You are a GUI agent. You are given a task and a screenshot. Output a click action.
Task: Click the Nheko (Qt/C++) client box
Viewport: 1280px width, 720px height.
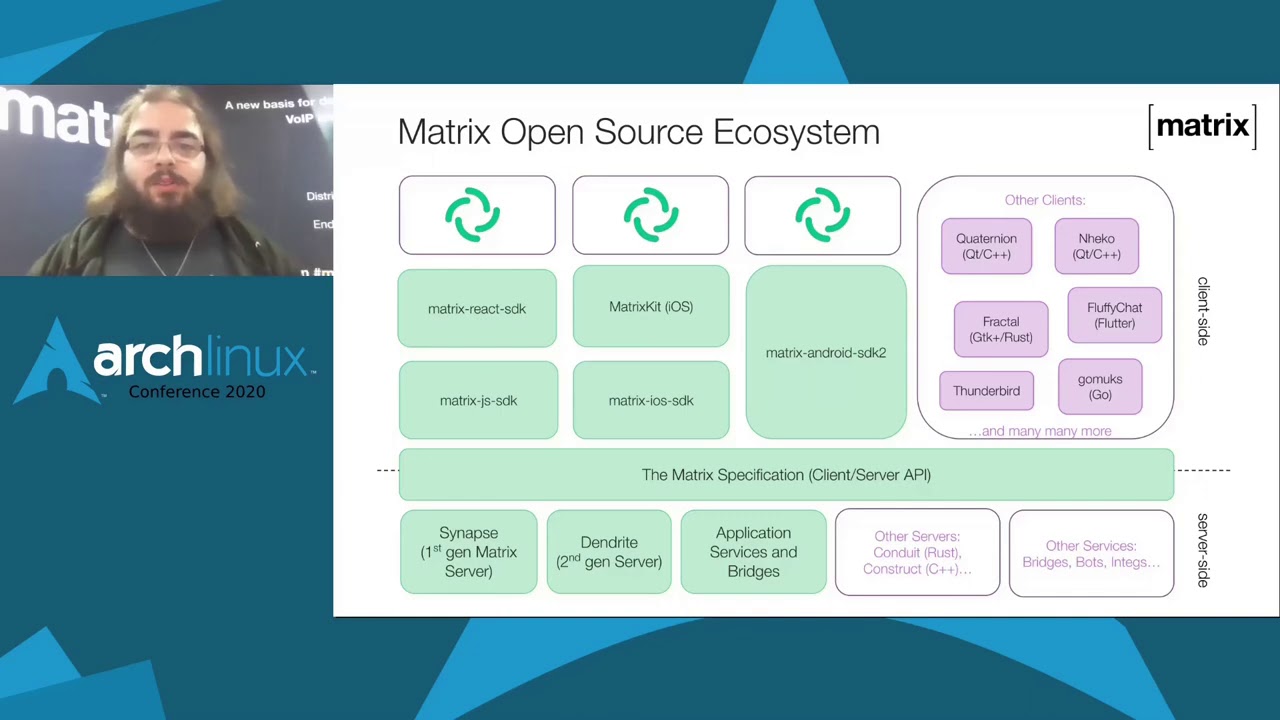coord(1096,246)
